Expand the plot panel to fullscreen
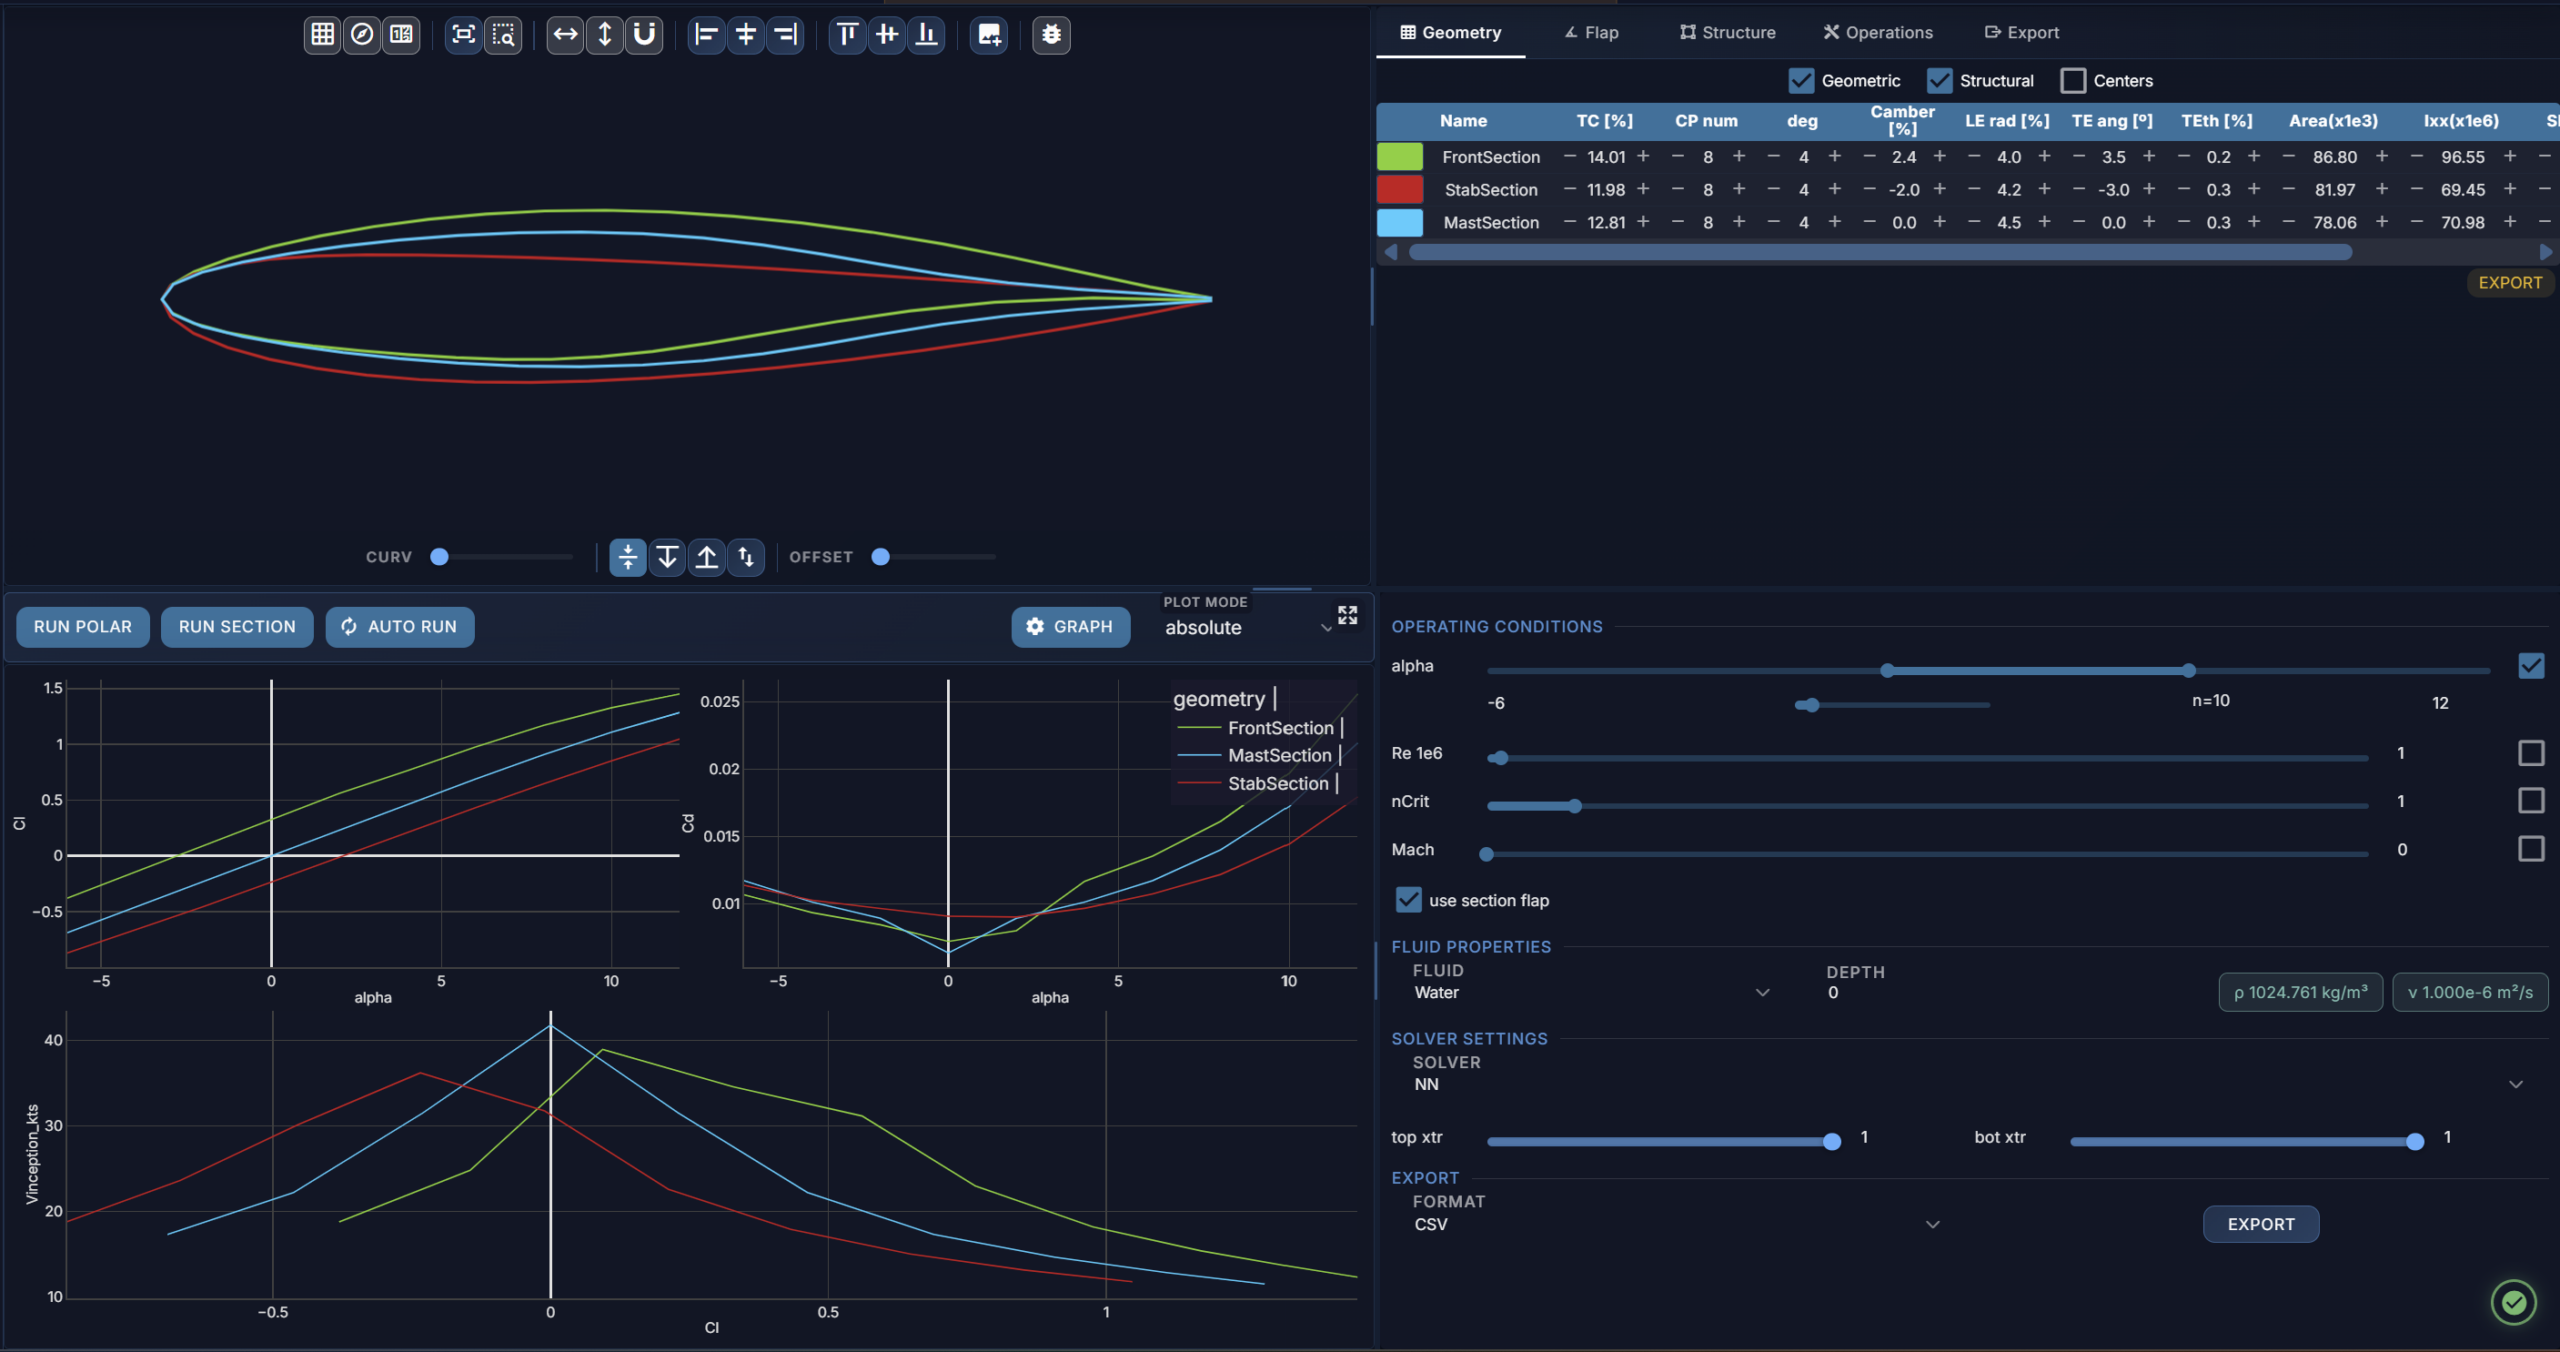This screenshot has width=2560, height=1352. tap(1348, 615)
